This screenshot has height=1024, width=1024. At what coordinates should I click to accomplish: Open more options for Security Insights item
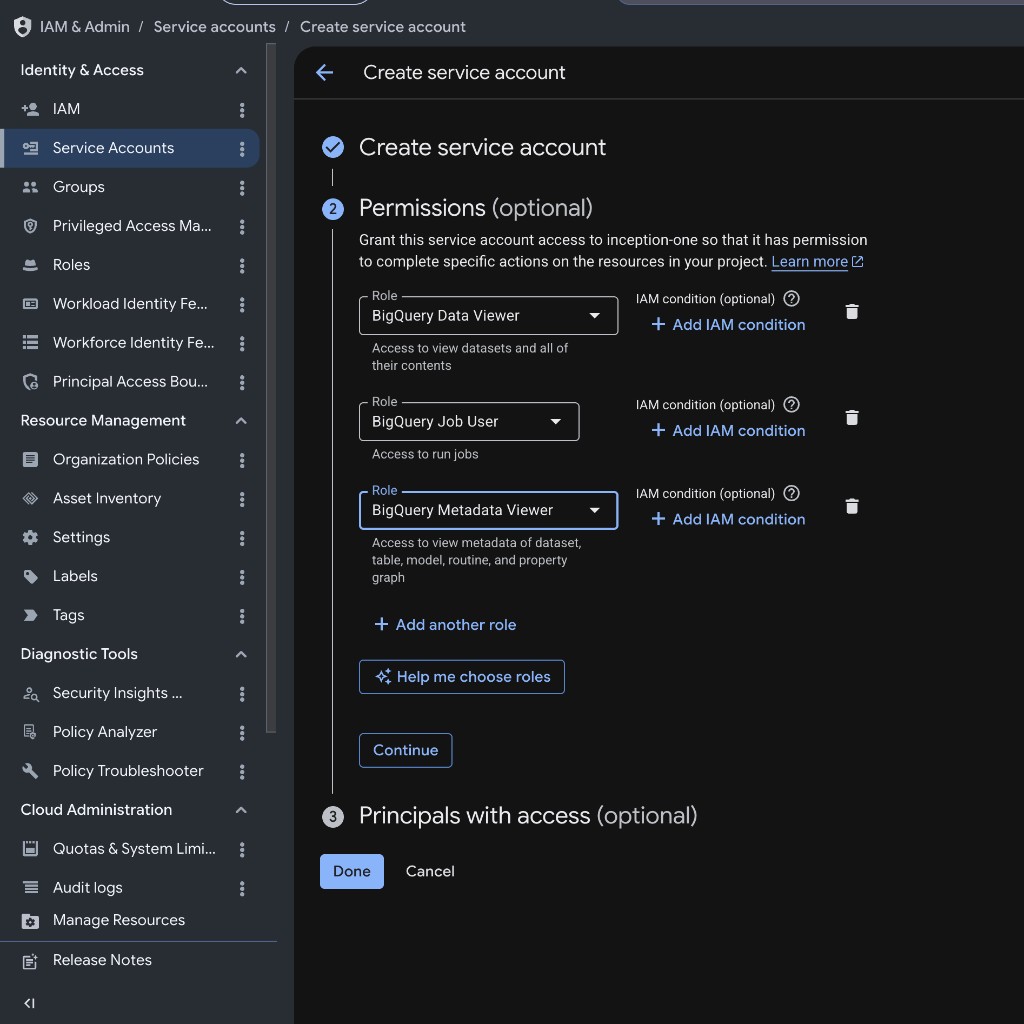[242, 694]
